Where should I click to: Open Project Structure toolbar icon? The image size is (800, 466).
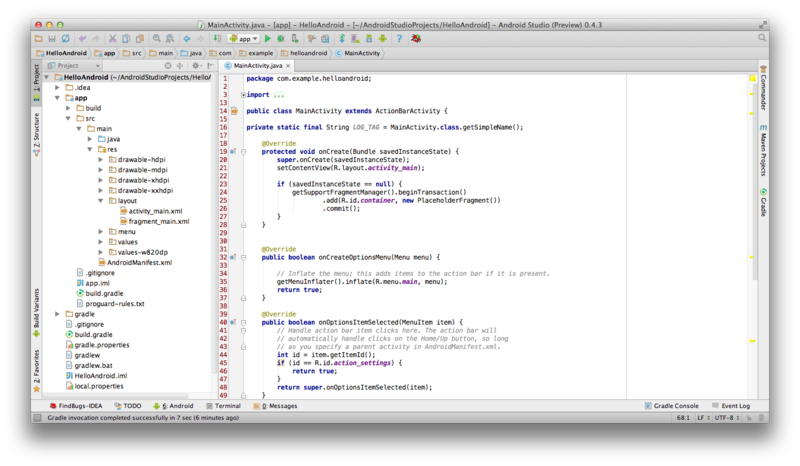[x=325, y=38]
